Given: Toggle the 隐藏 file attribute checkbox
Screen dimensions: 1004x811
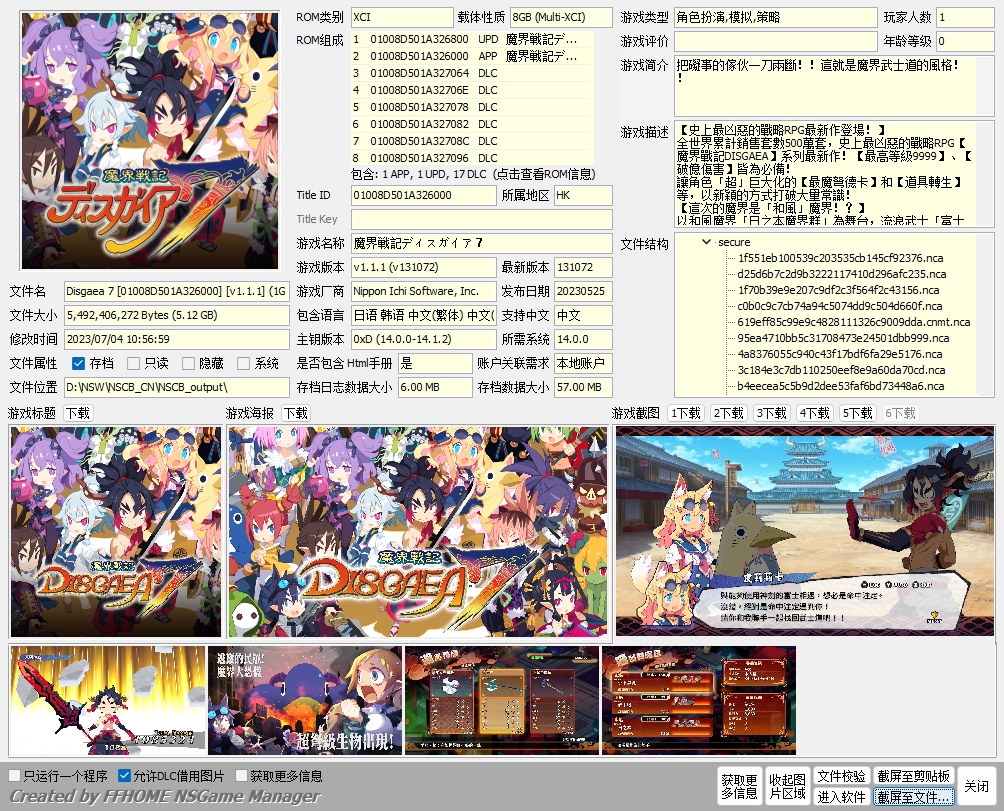Looking at the screenshot, I should (x=188, y=364).
